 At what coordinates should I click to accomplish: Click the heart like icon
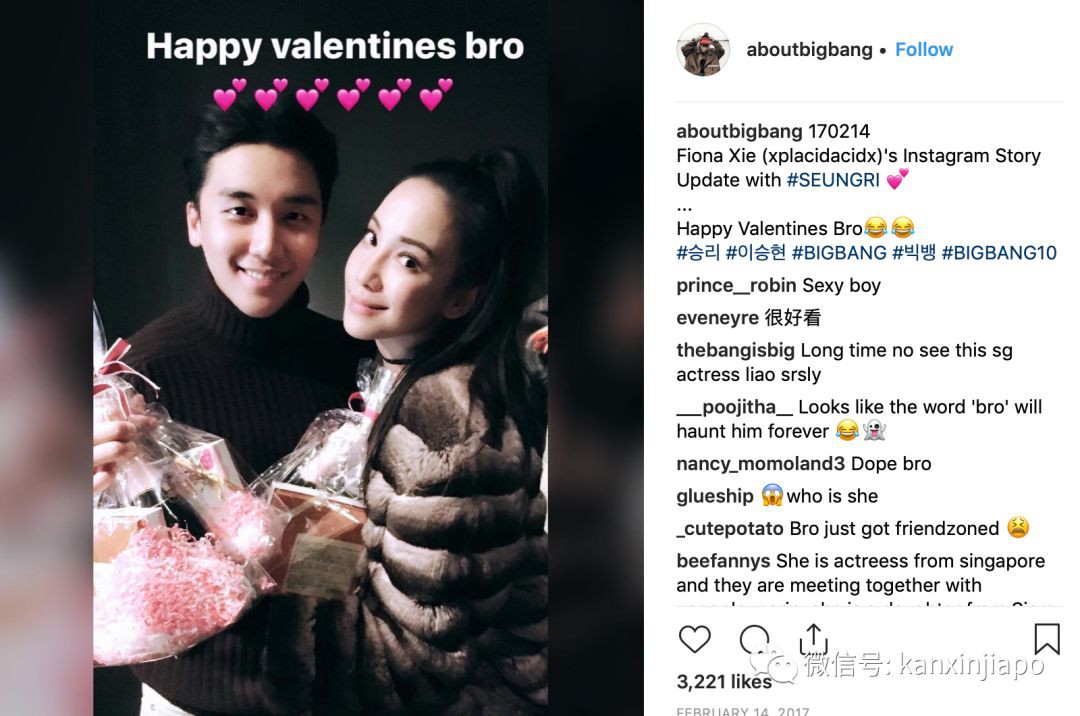(x=694, y=639)
